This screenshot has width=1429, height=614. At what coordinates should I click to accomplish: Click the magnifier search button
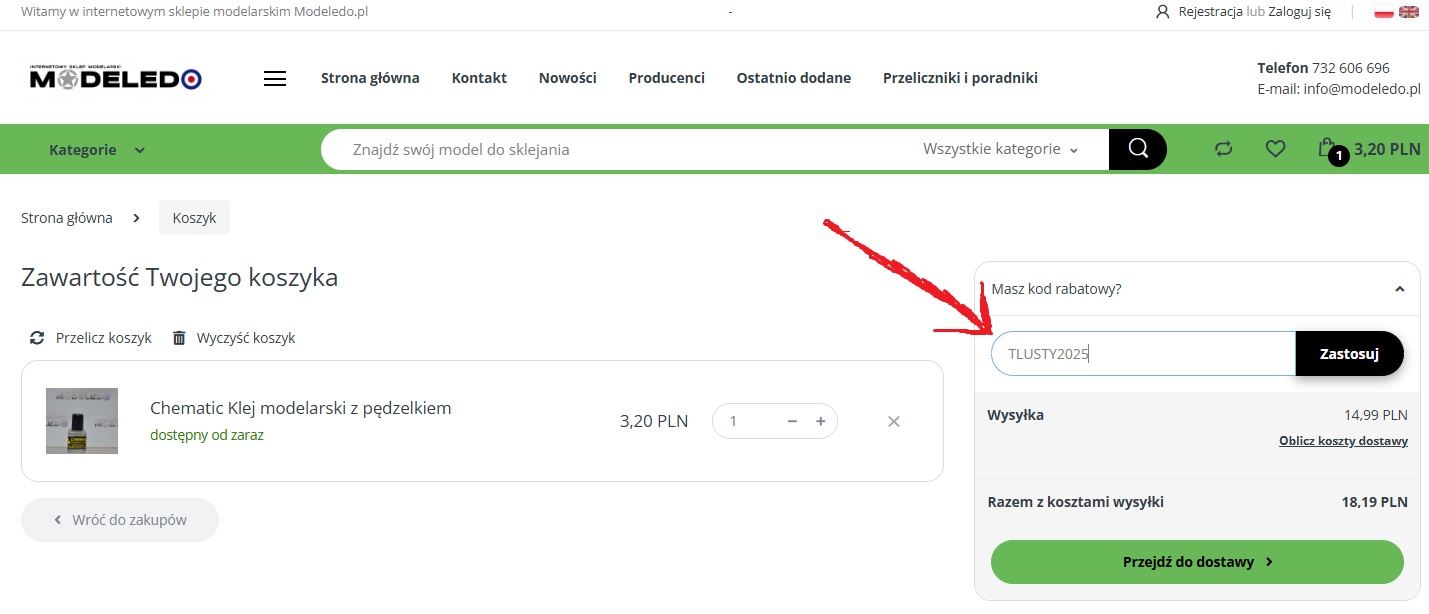tap(1137, 149)
